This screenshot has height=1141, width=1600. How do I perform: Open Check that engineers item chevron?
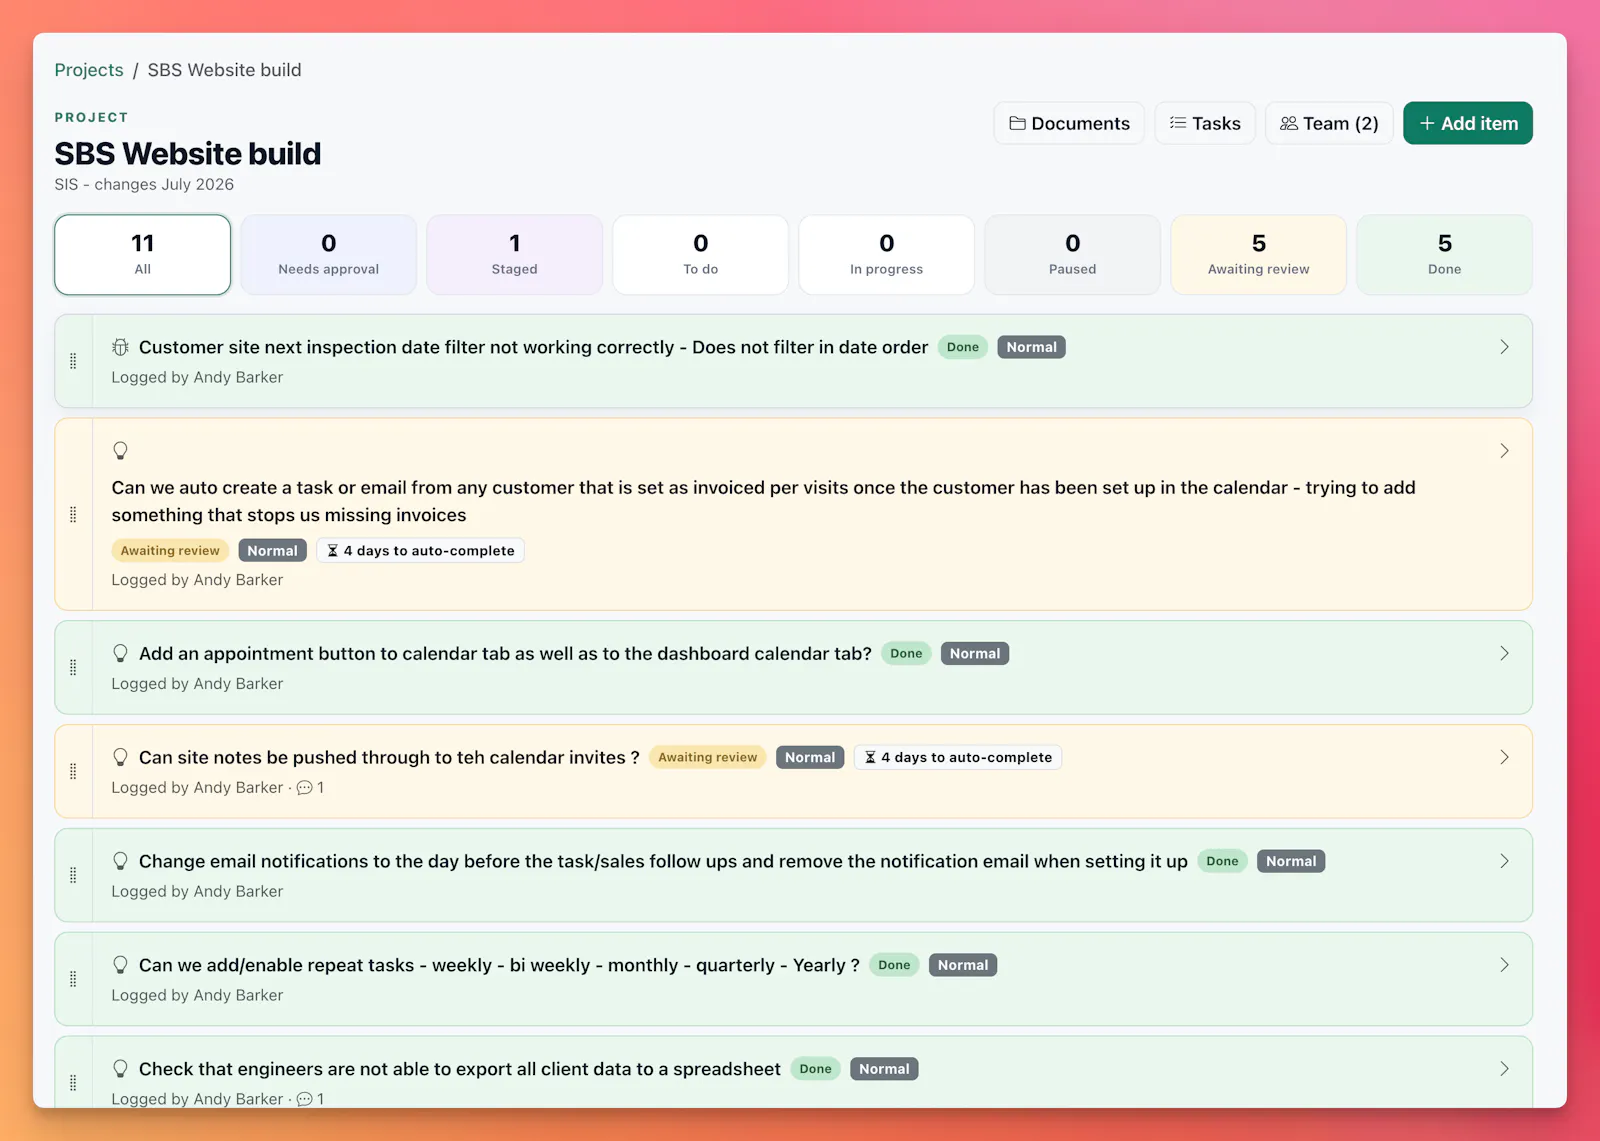[x=1504, y=1069]
